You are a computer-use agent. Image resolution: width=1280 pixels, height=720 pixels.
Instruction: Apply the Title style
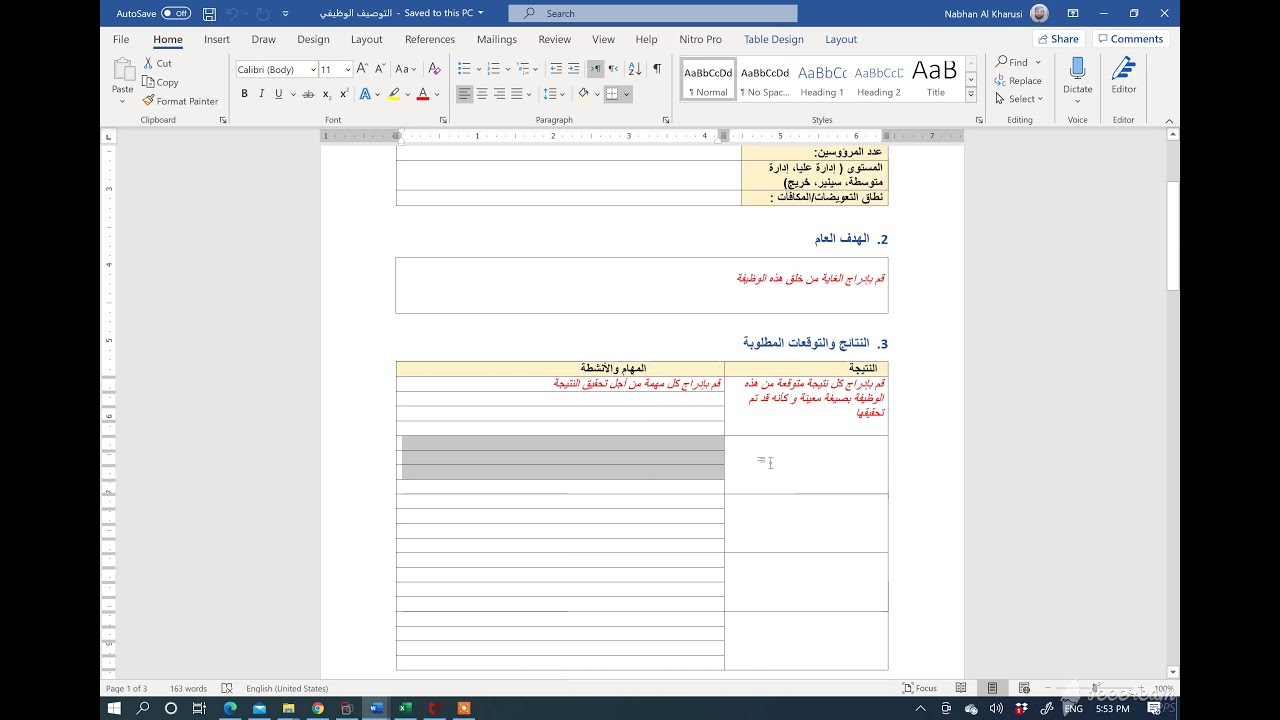[x=935, y=79]
